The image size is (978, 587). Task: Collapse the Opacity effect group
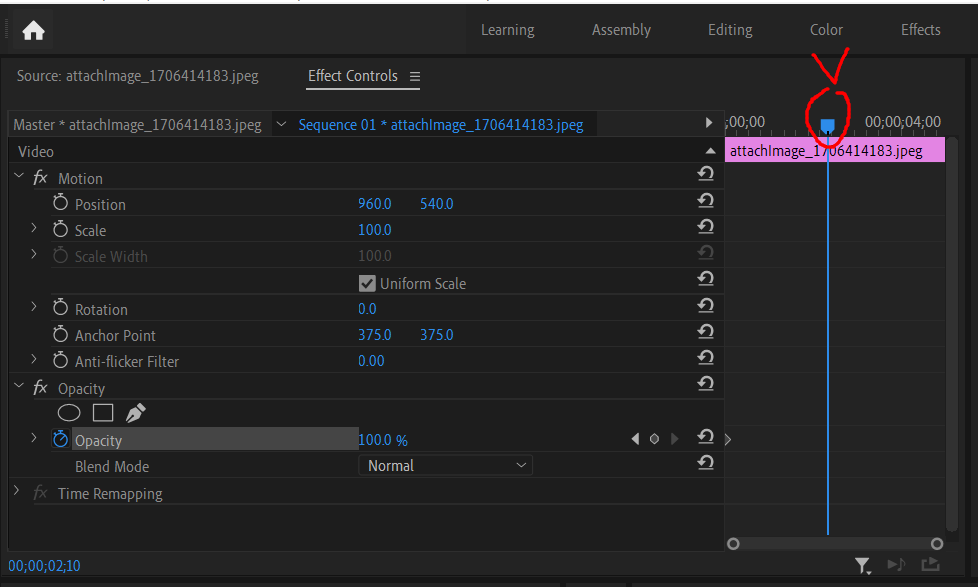(x=19, y=387)
